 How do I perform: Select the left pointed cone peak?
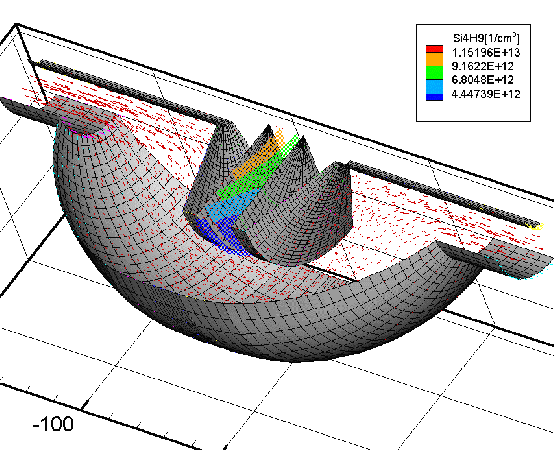point(269,128)
